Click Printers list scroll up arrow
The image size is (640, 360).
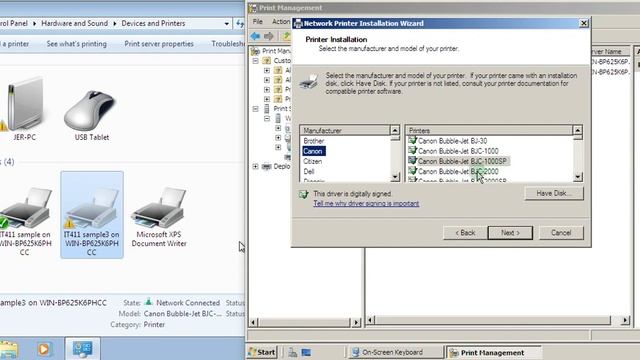pyautogui.click(x=578, y=130)
